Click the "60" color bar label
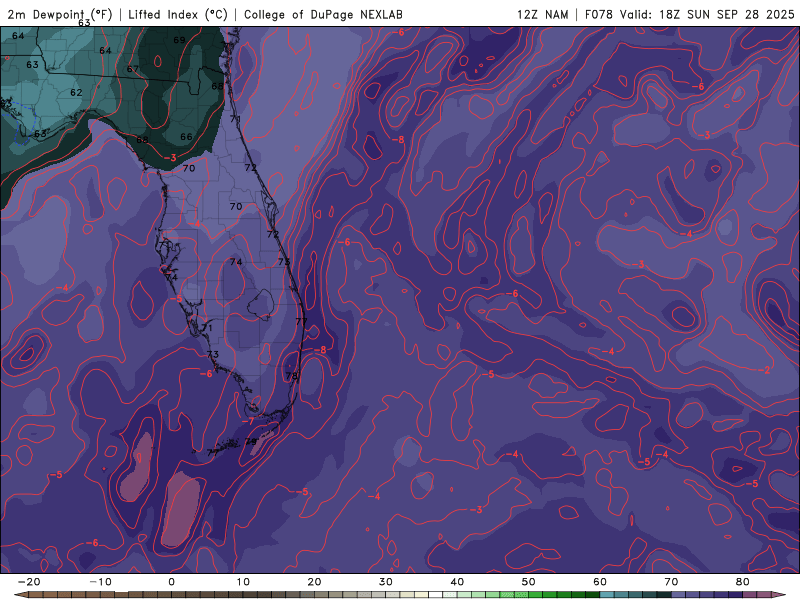 [600, 582]
